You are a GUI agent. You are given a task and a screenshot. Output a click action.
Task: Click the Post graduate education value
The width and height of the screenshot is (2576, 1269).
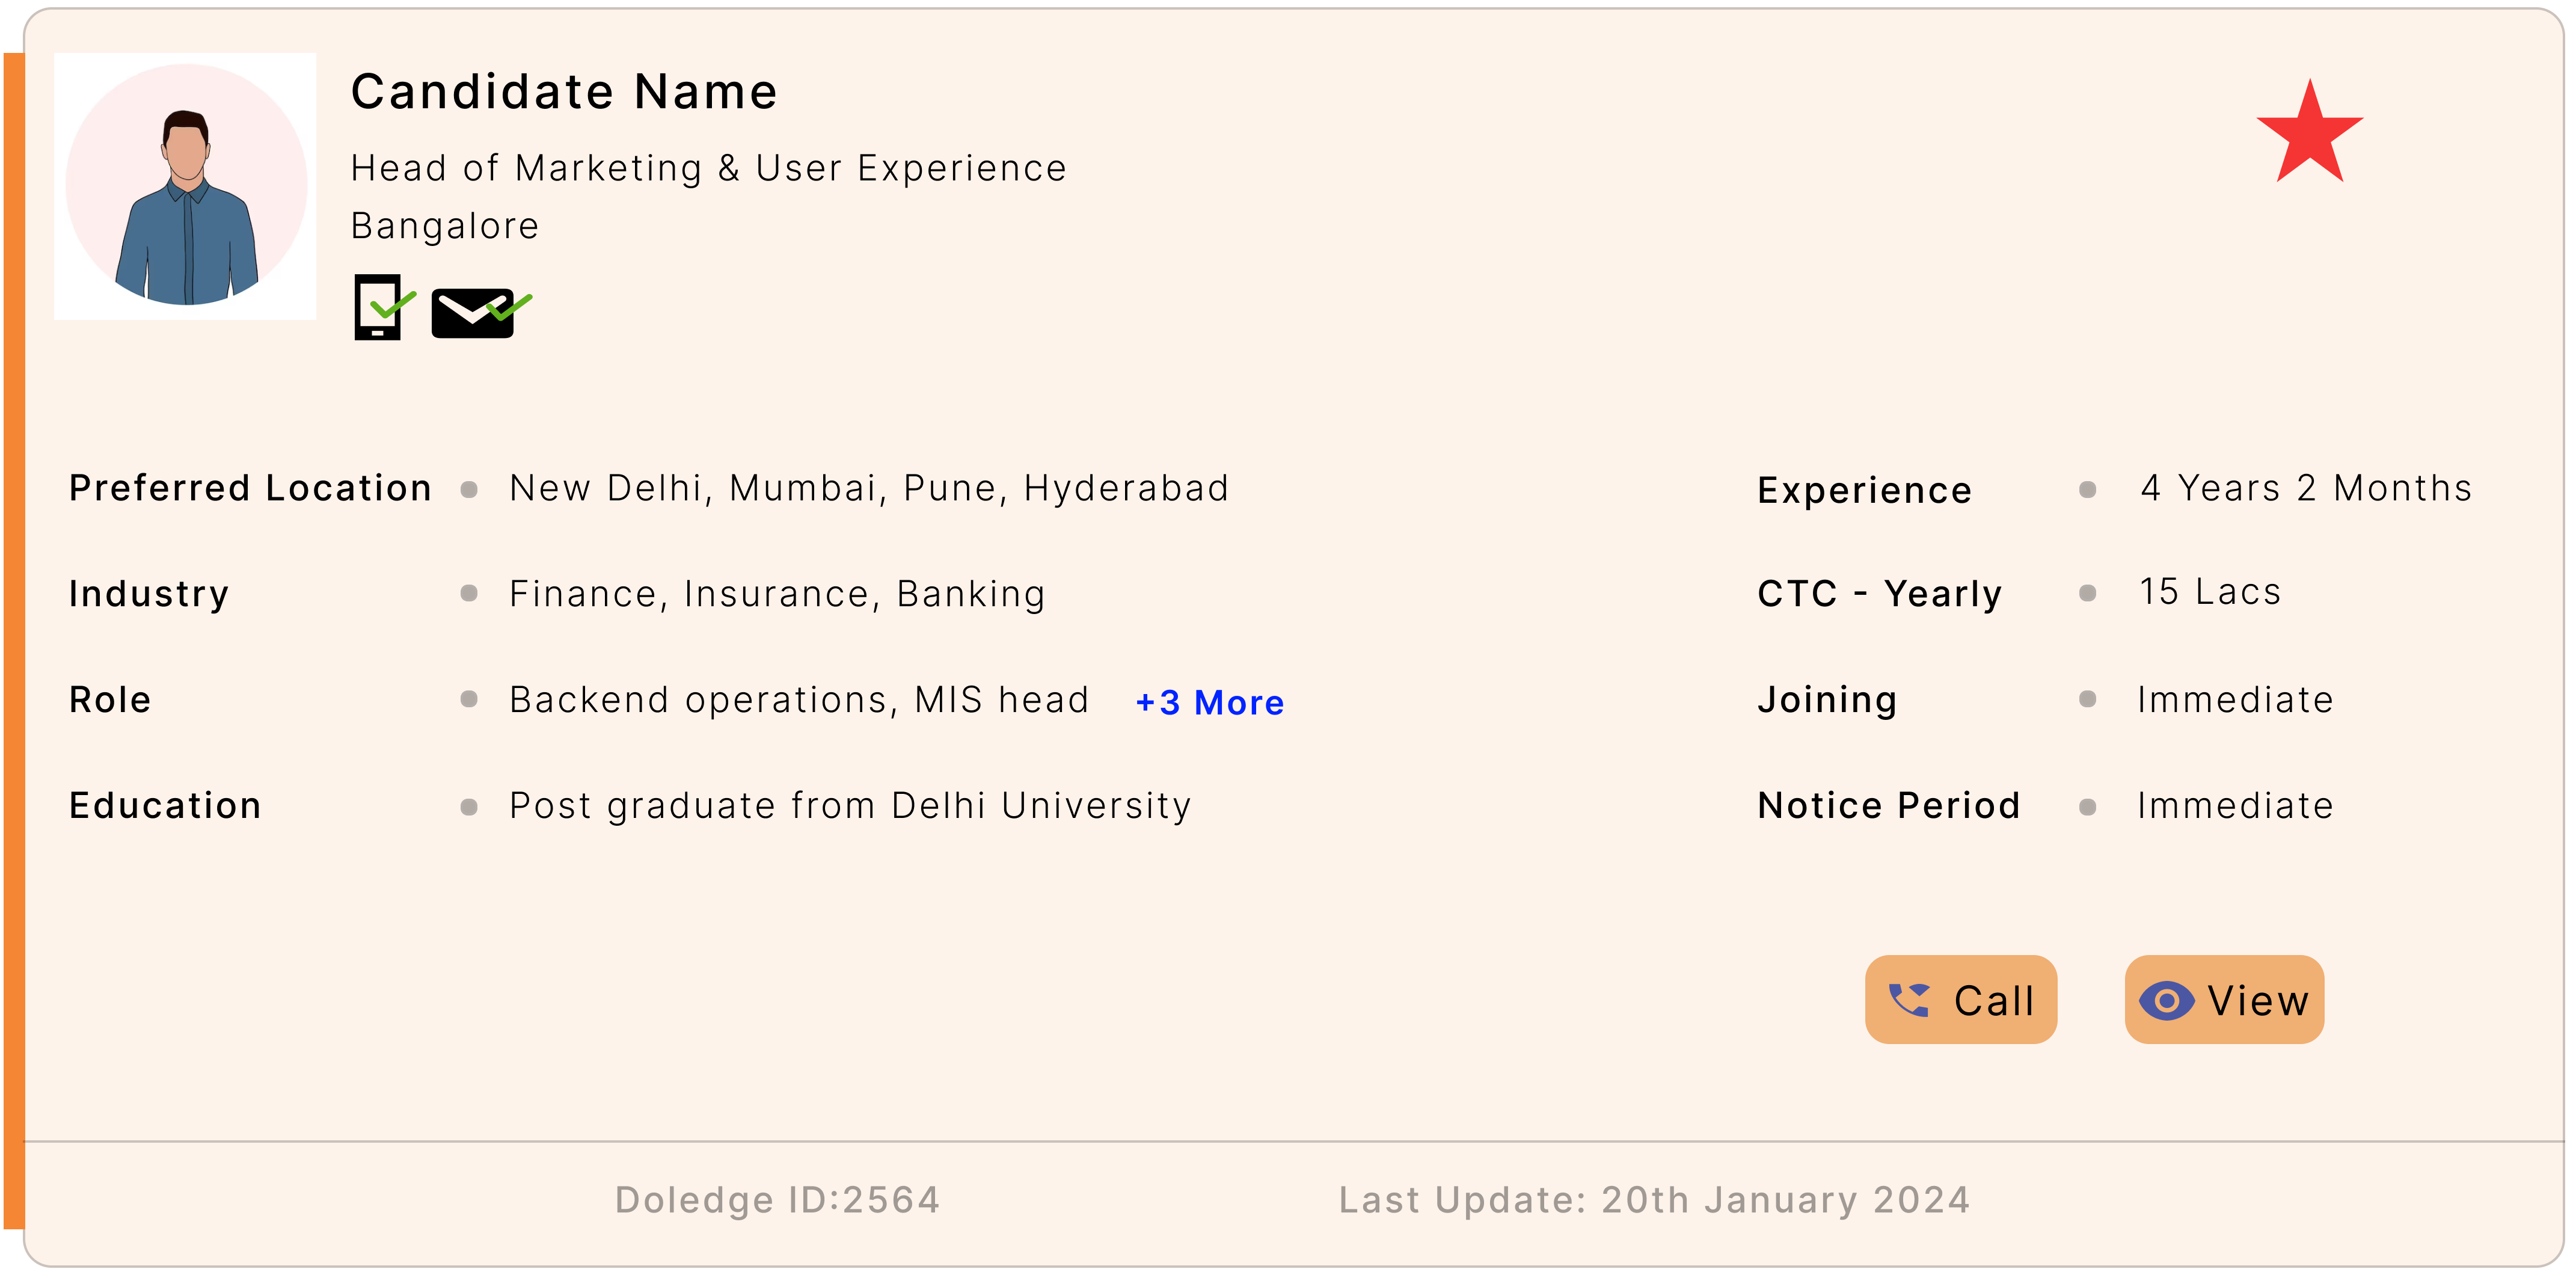pyautogui.click(x=850, y=805)
